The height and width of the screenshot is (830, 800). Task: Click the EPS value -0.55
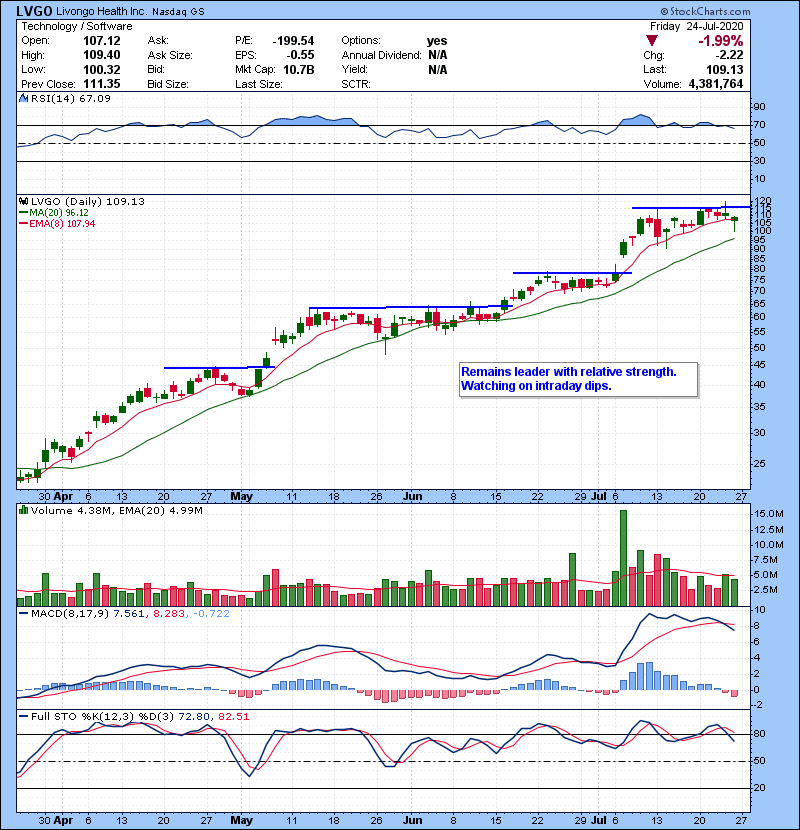pyautogui.click(x=300, y=55)
